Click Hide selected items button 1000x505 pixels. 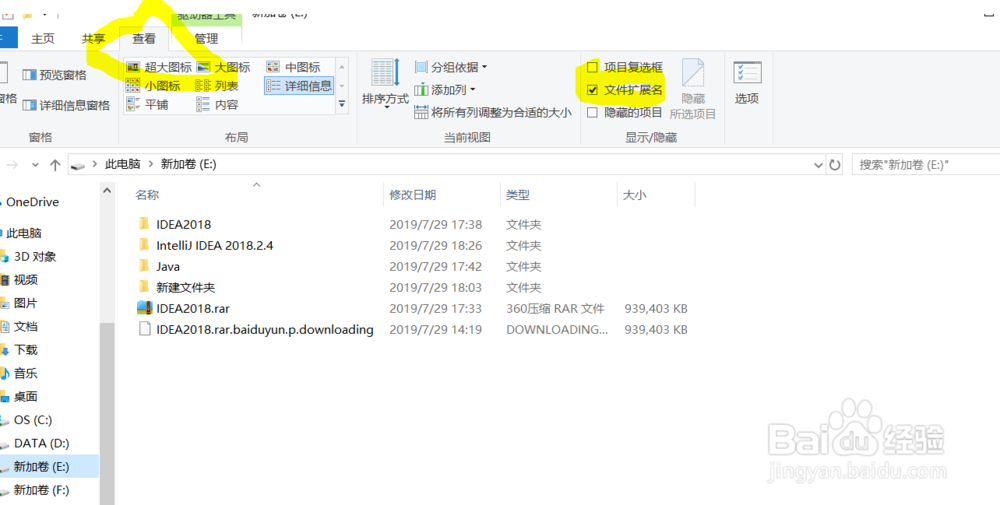693,89
